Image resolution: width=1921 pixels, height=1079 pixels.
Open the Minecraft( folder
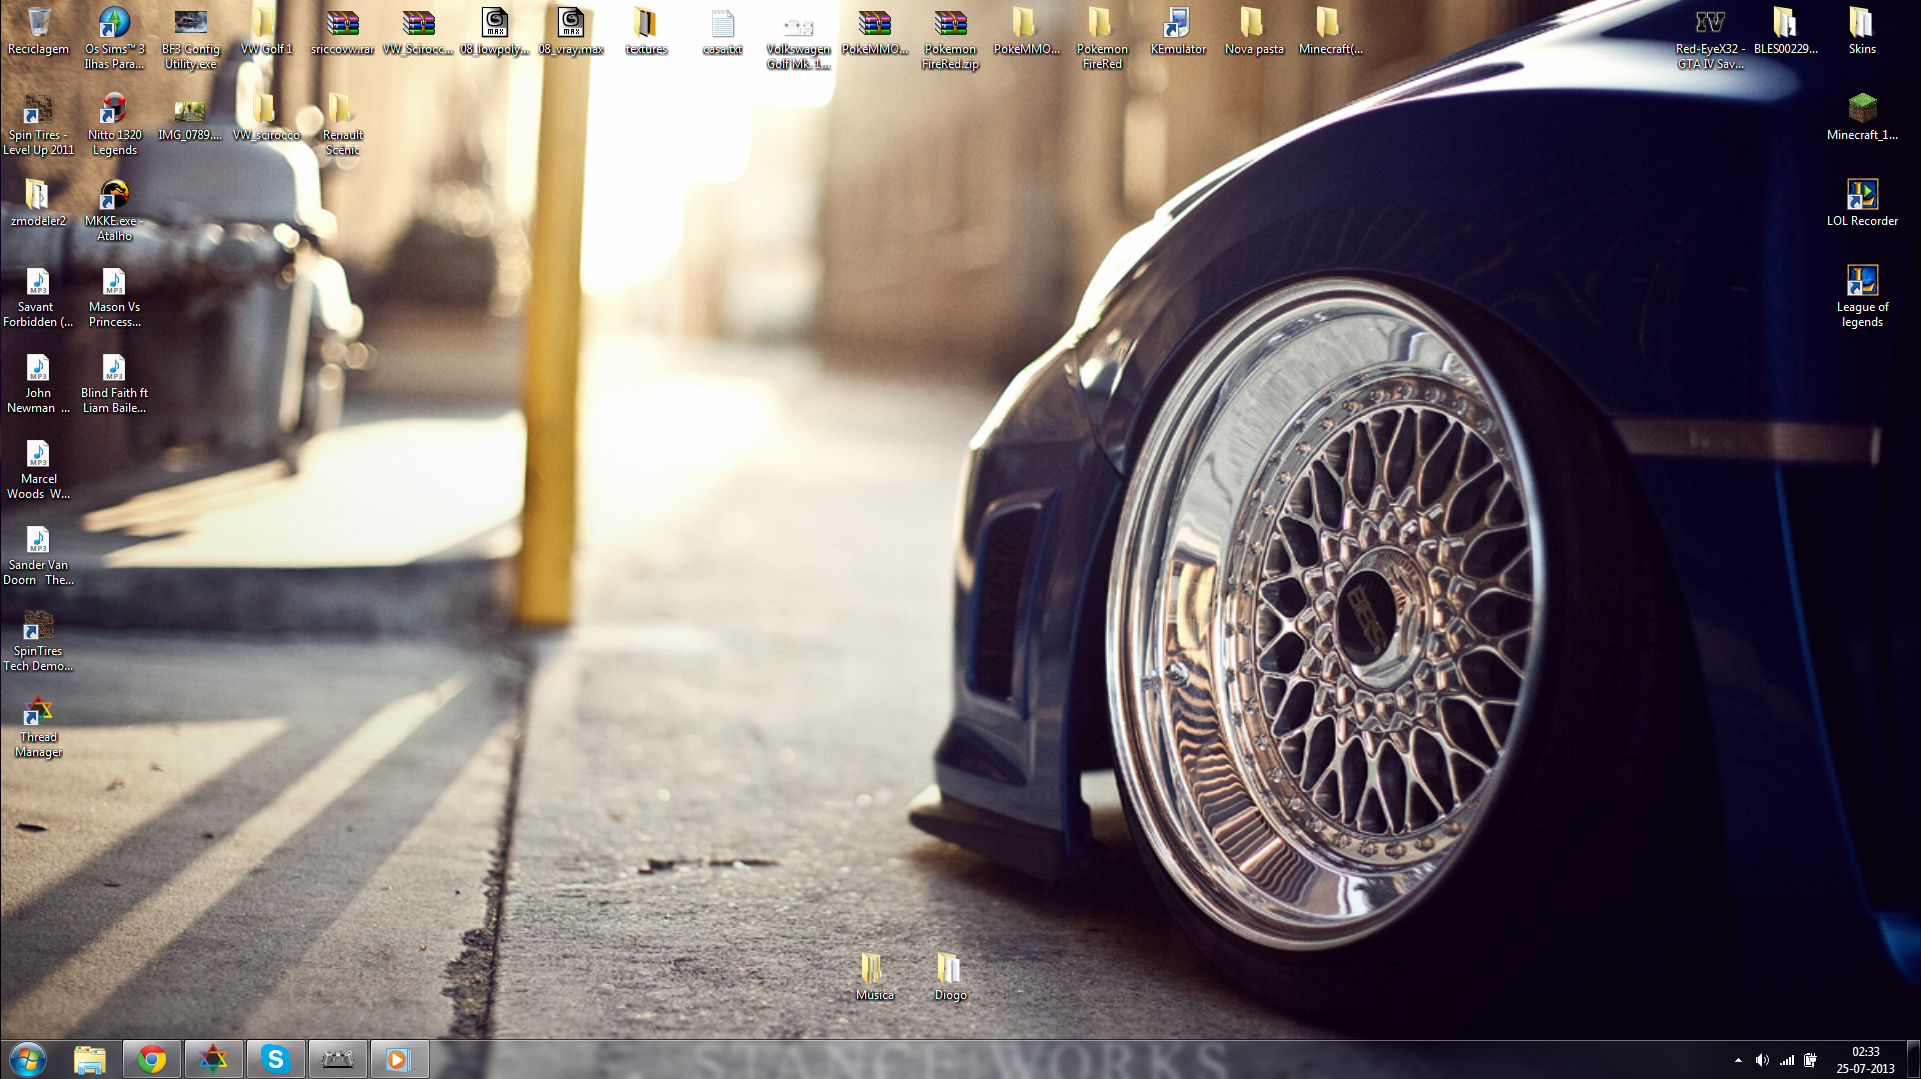(1330, 32)
